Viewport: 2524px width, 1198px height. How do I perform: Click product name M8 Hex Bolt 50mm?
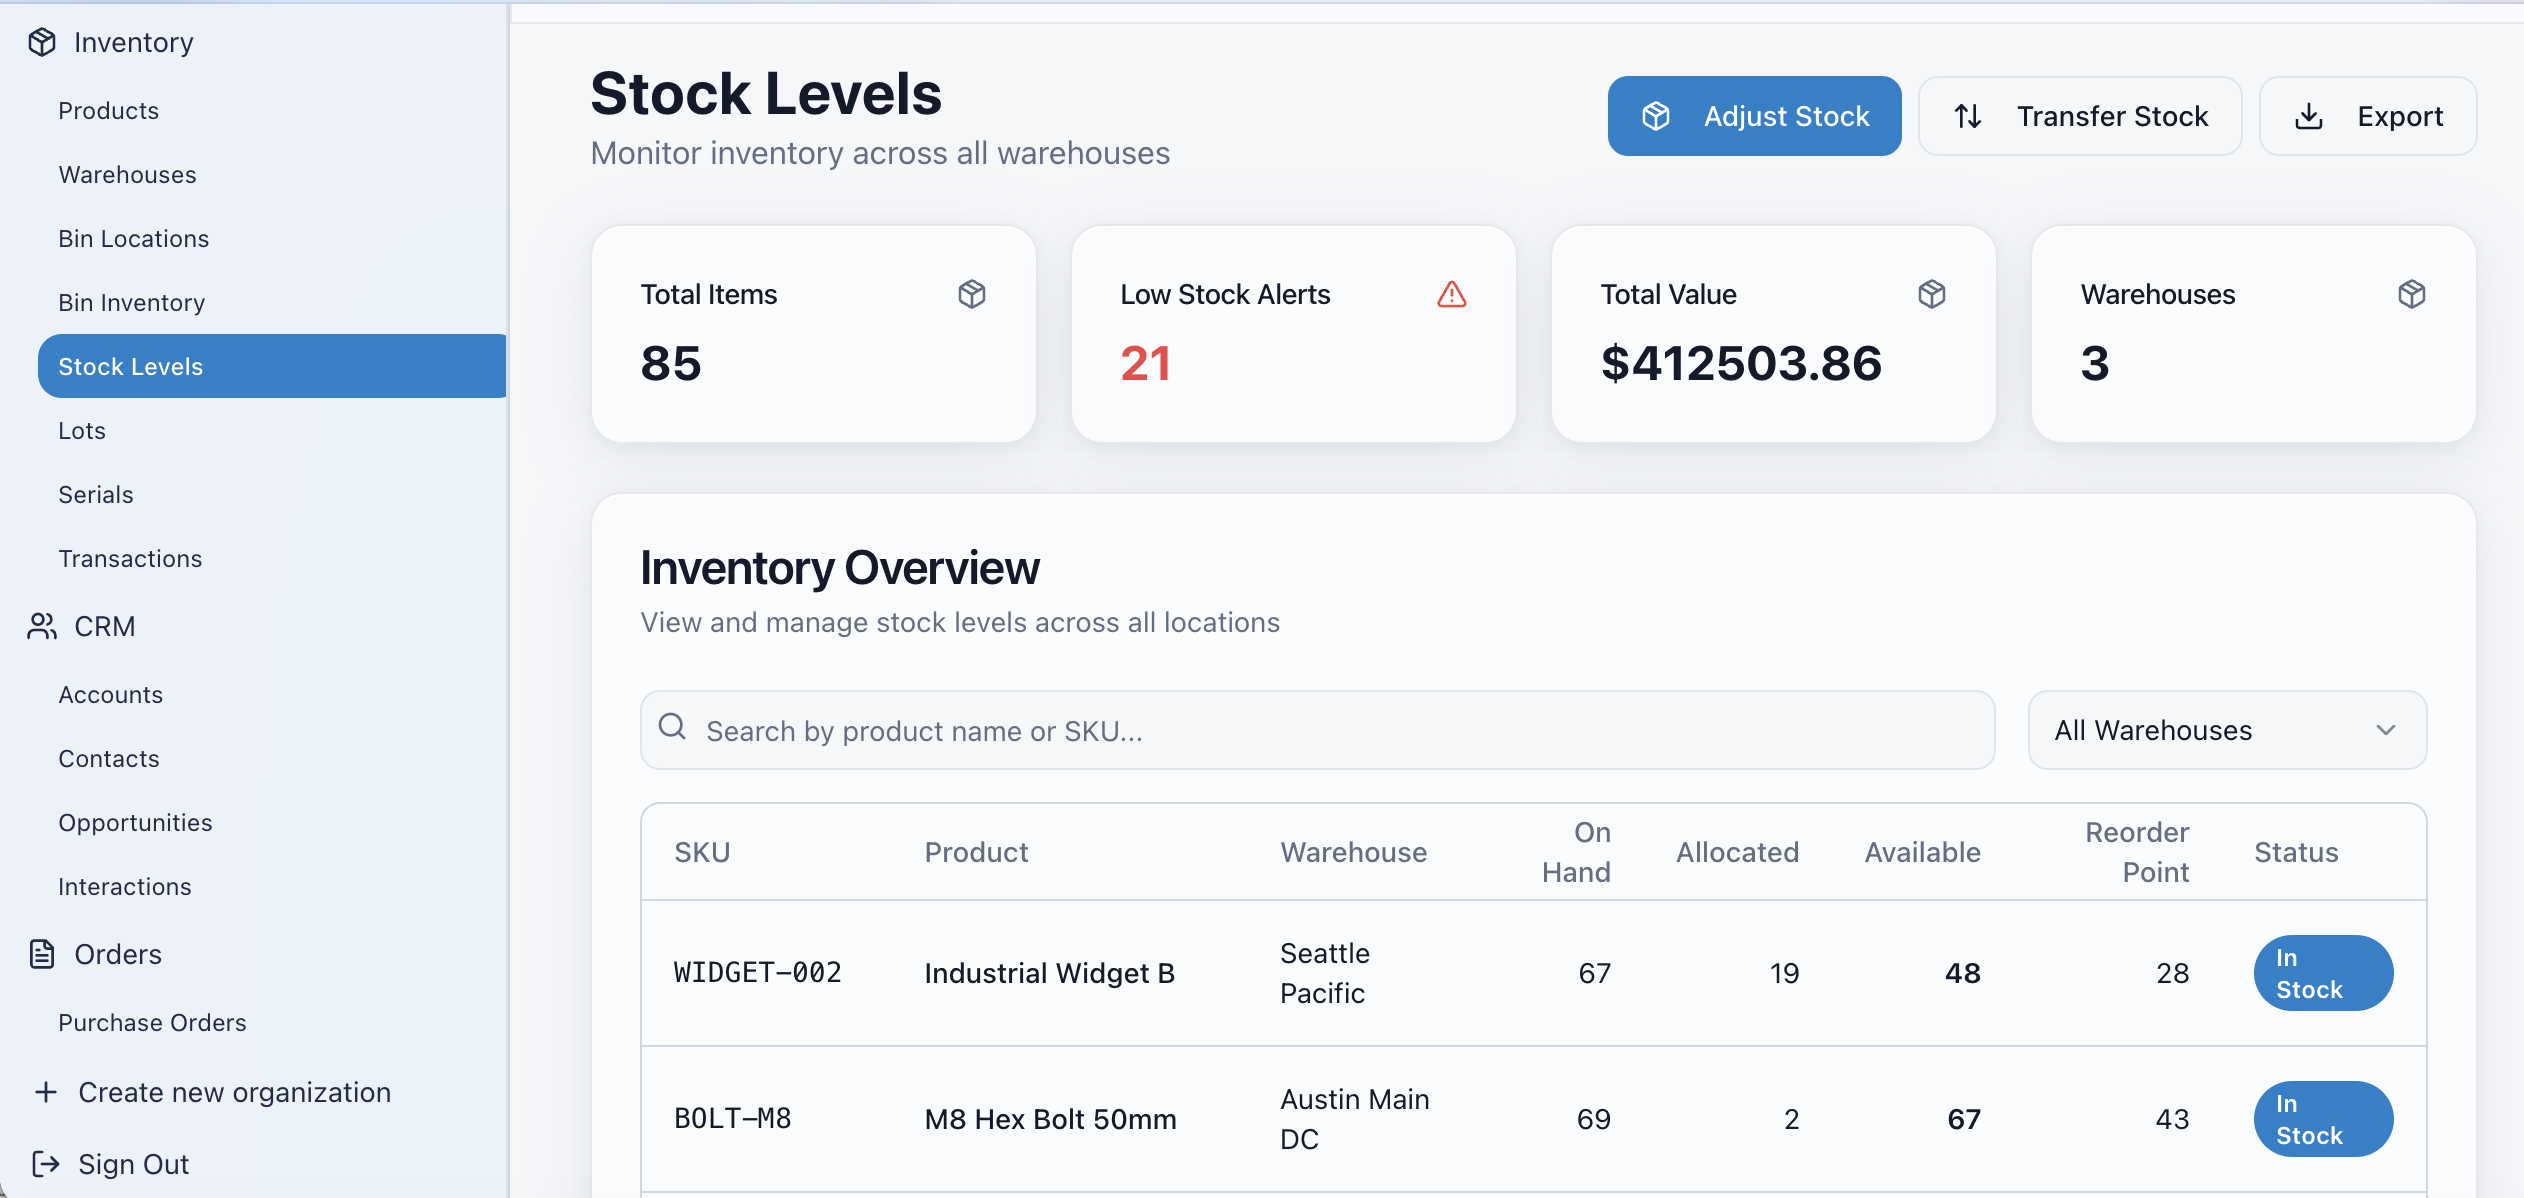click(x=1050, y=1119)
